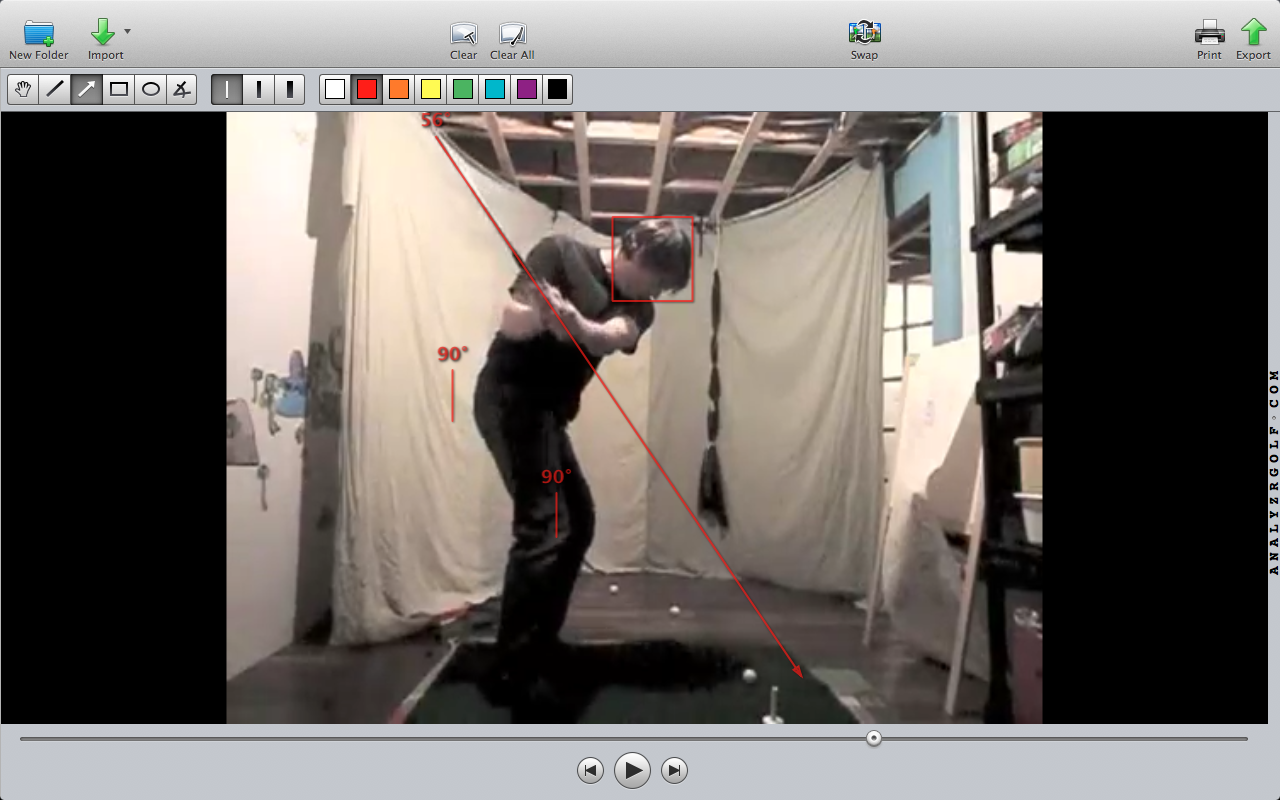The image size is (1280, 800).
Task: Pick the yellow color swatch
Action: tap(431, 89)
